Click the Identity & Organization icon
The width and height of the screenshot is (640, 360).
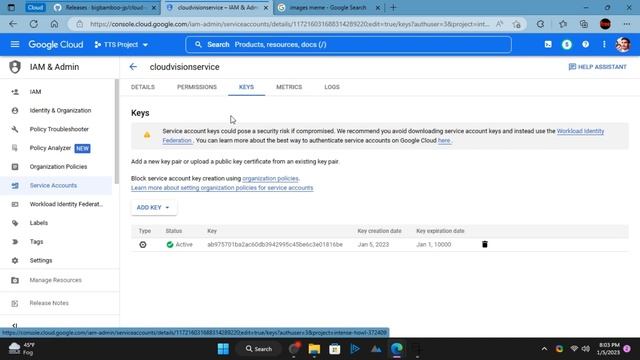click(x=15, y=111)
